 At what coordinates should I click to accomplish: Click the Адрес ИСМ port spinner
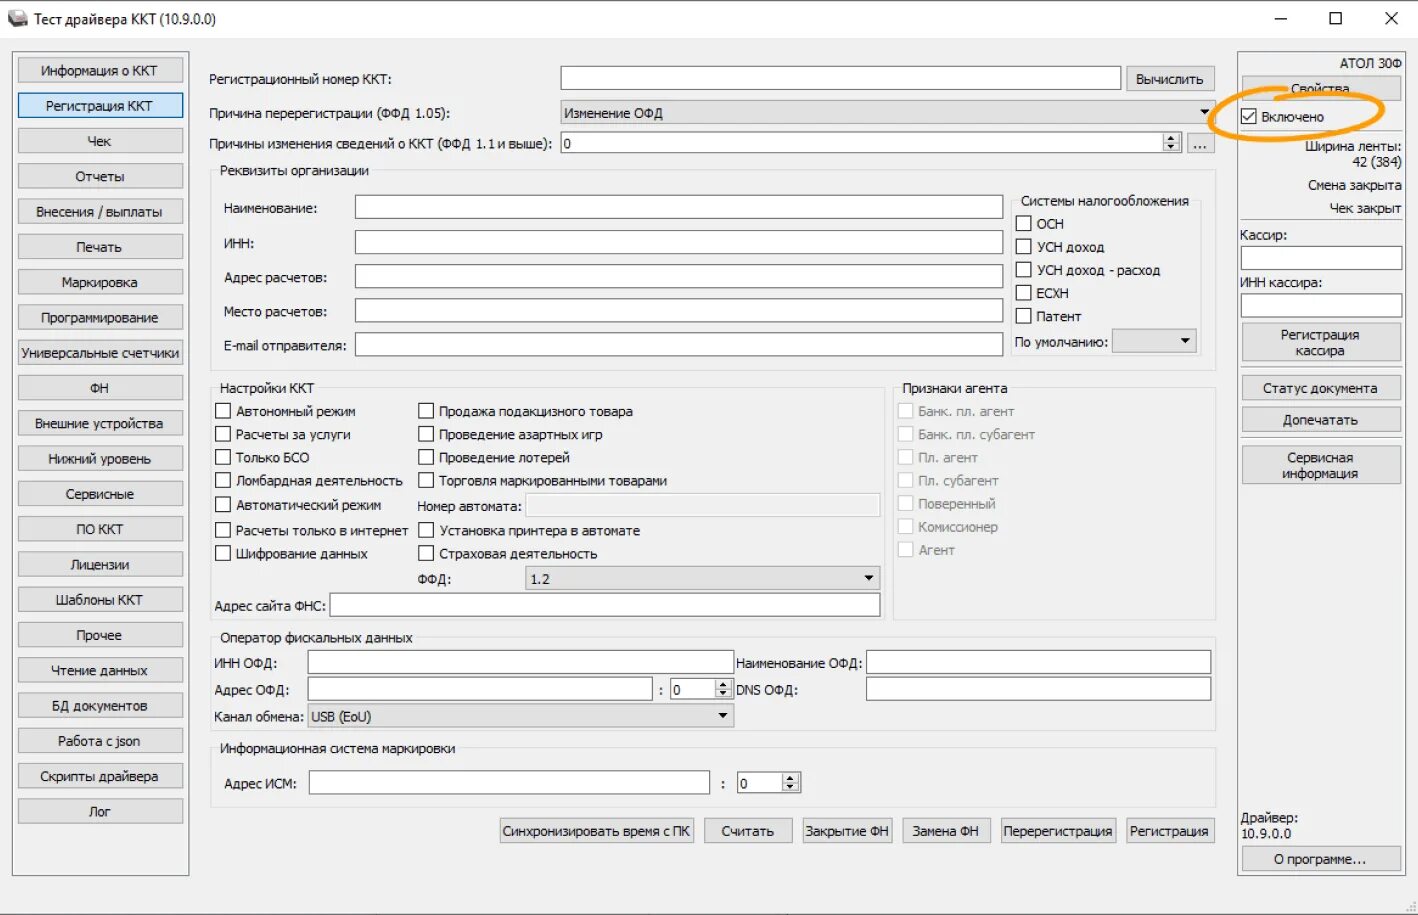tap(791, 783)
